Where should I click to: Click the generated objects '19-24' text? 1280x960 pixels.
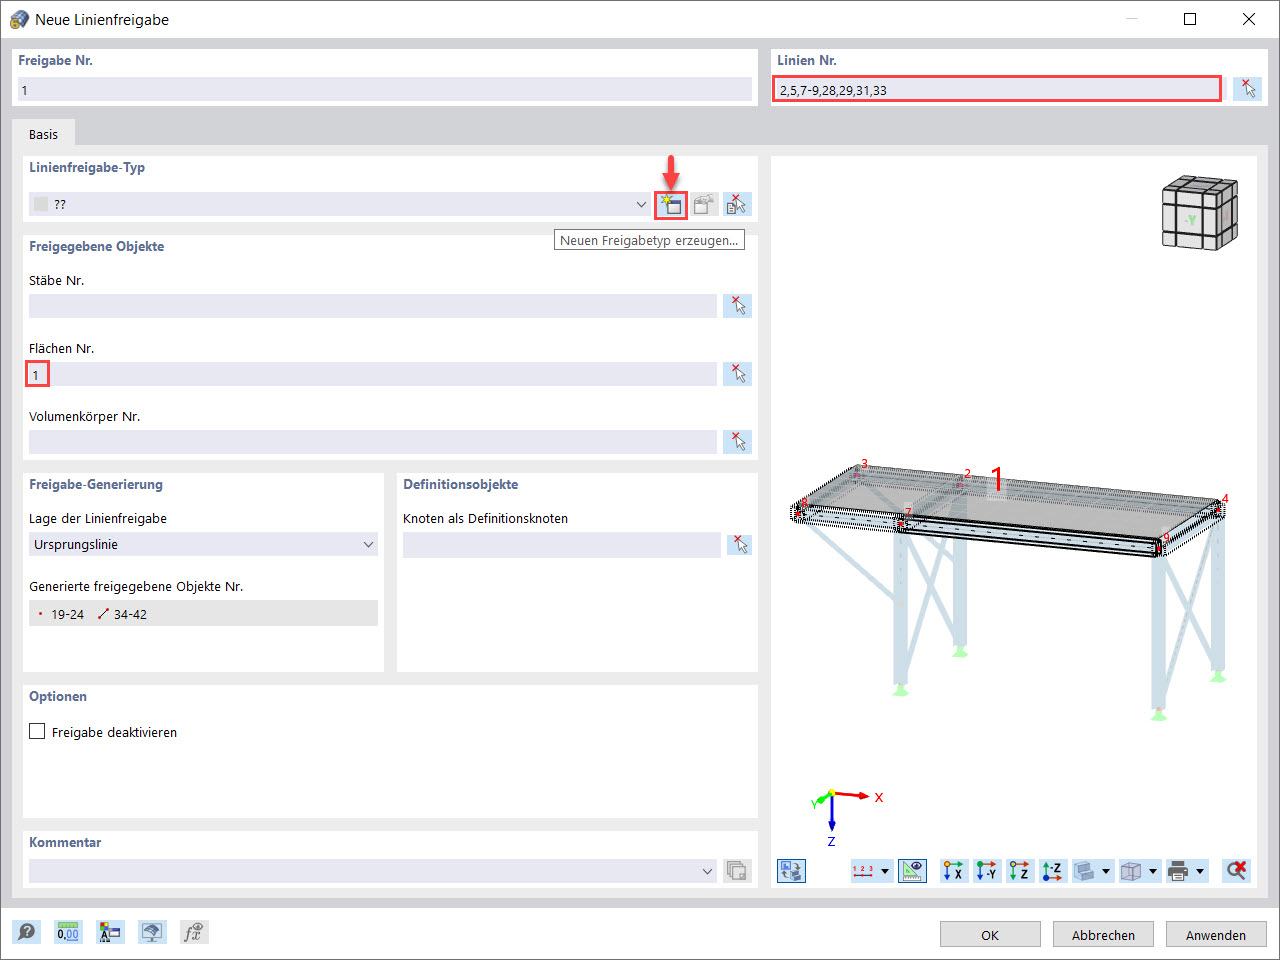[x=68, y=614]
